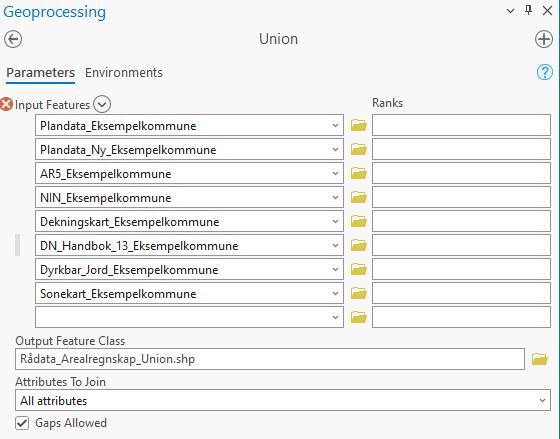The height and width of the screenshot is (439, 560).
Task: Select the Parameters tab
Action: point(40,73)
